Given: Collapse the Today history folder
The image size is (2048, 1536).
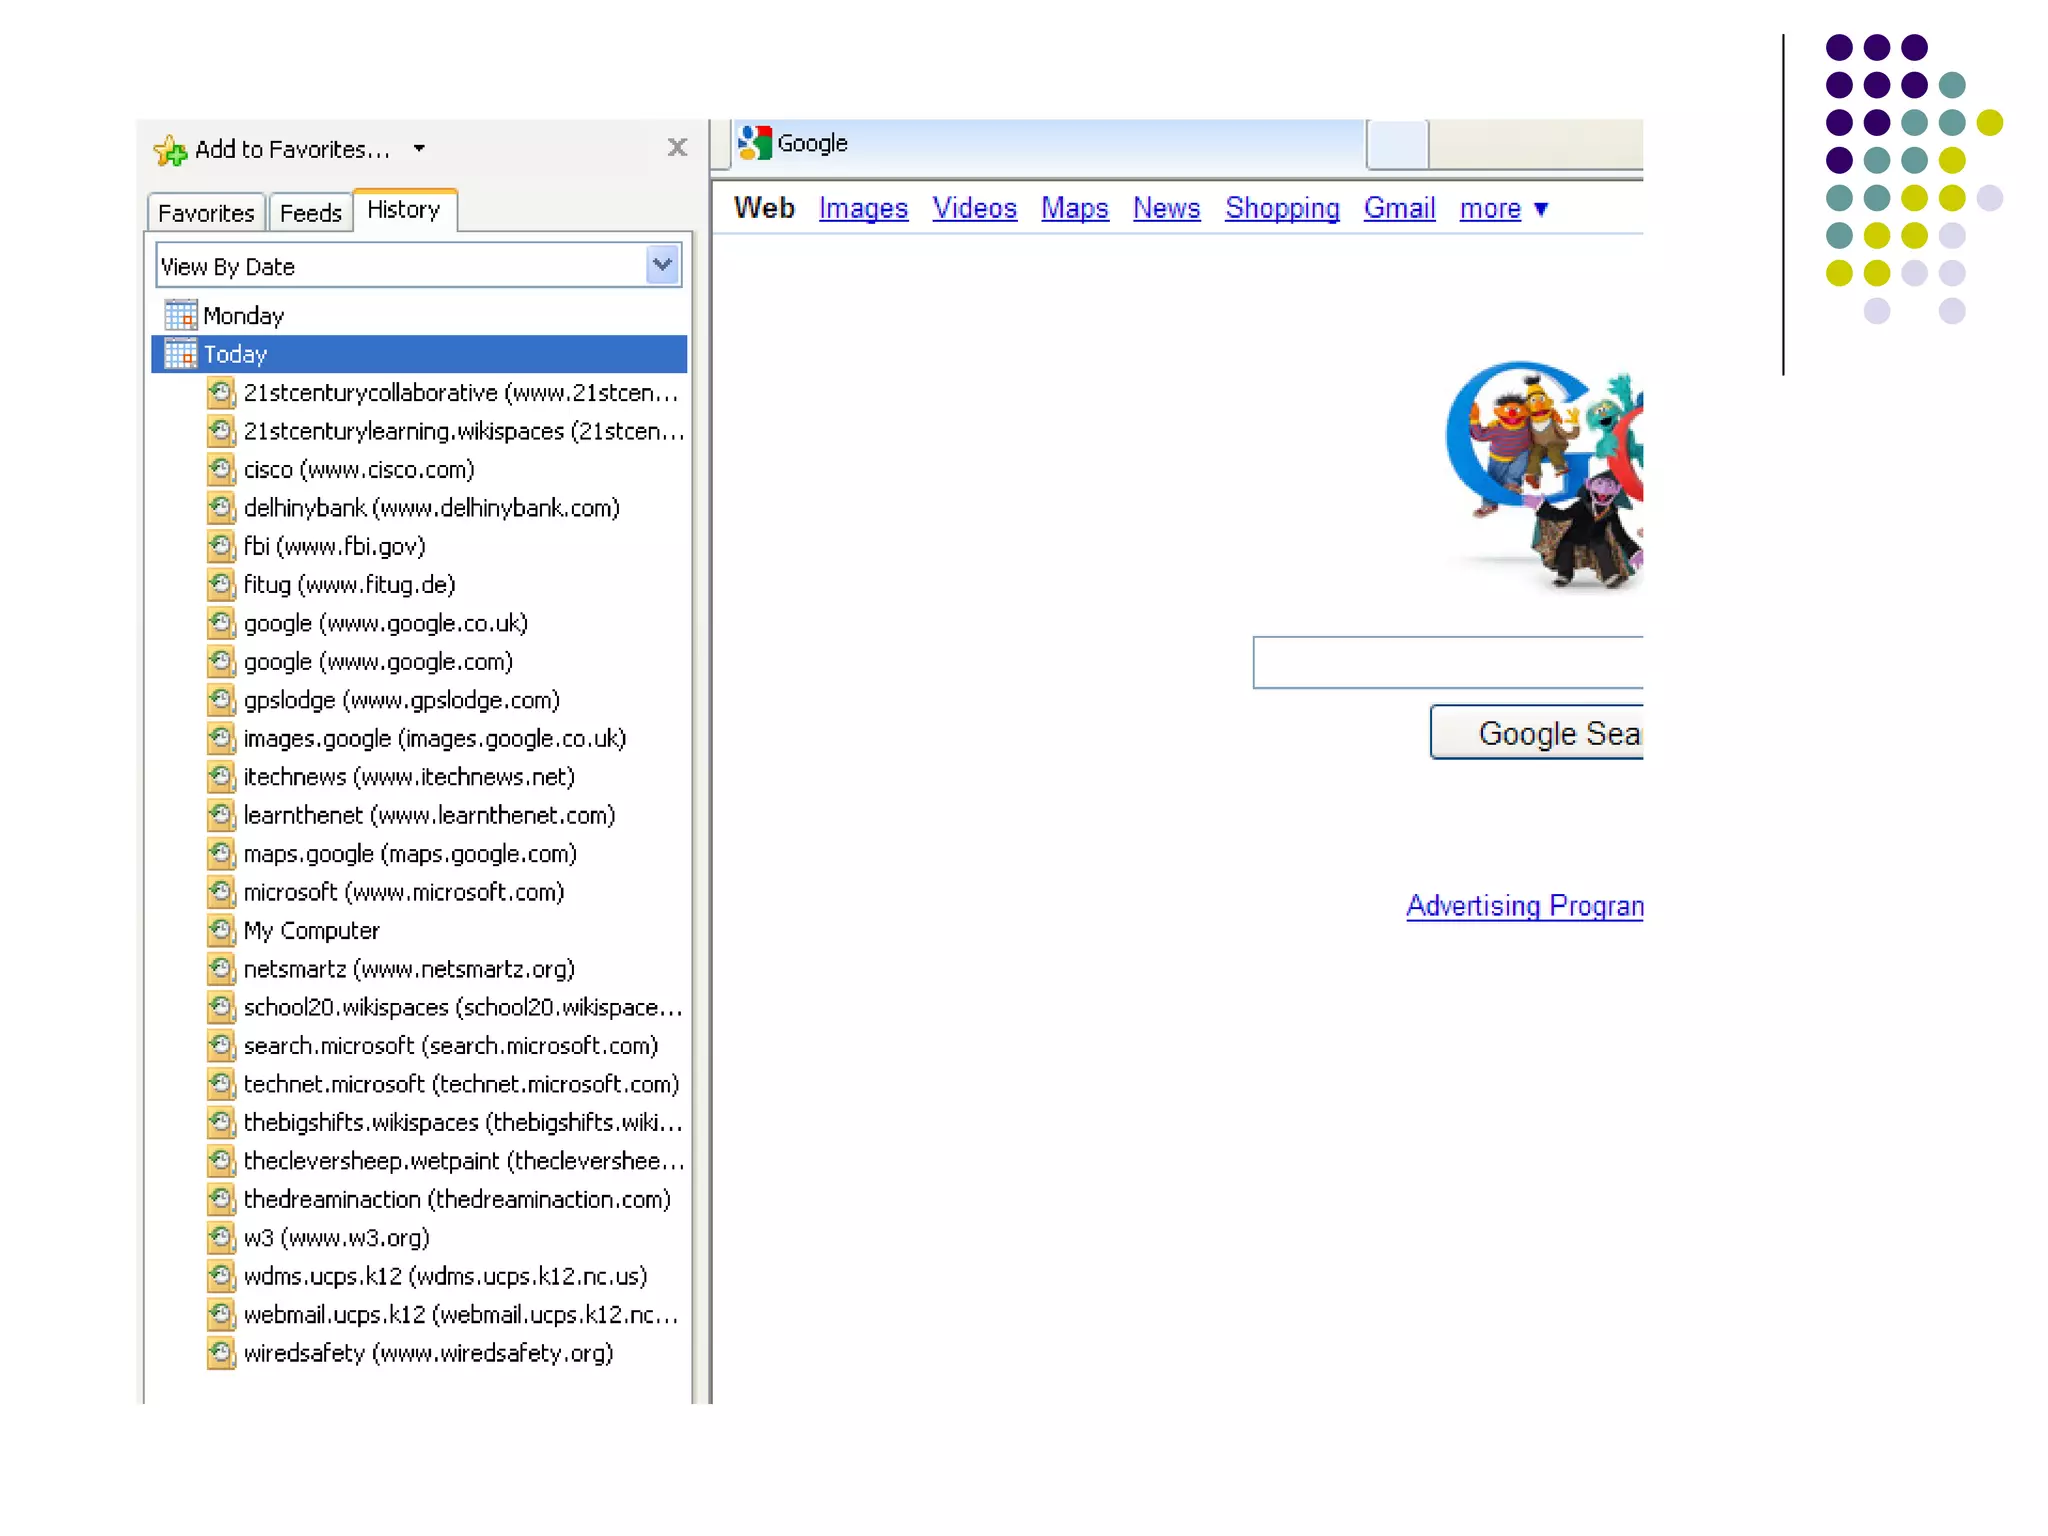Looking at the screenshot, I should pos(235,354).
